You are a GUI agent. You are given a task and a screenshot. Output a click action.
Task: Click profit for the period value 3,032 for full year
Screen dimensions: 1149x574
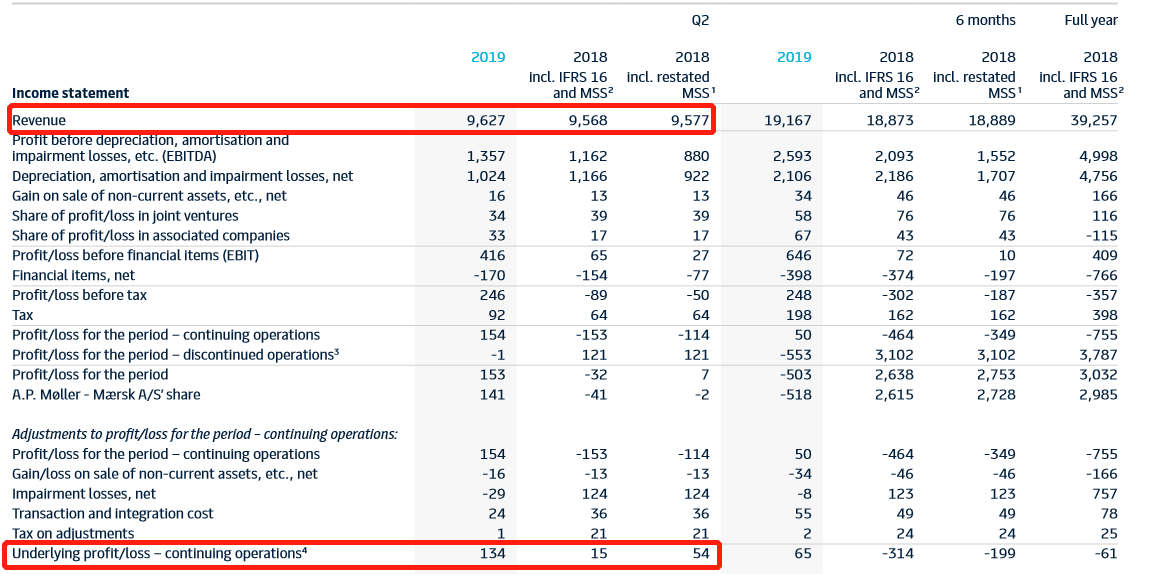coord(1098,375)
